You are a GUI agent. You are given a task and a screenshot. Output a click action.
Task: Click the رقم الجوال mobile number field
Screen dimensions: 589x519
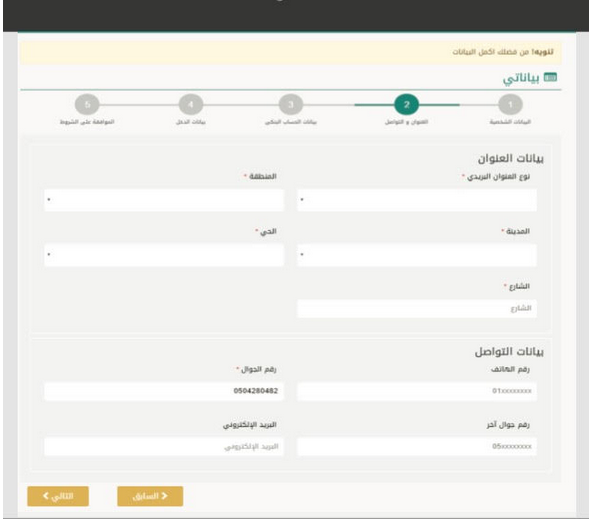click(164, 391)
